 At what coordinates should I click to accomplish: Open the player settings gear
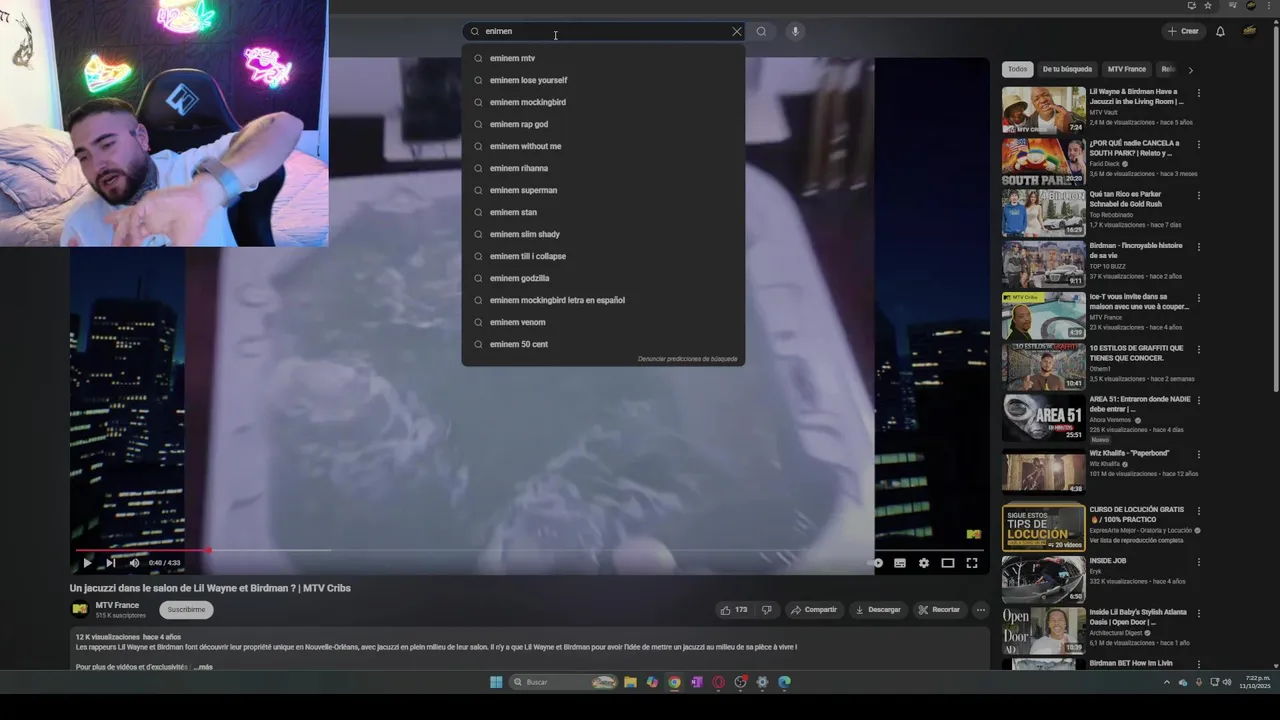tap(924, 563)
